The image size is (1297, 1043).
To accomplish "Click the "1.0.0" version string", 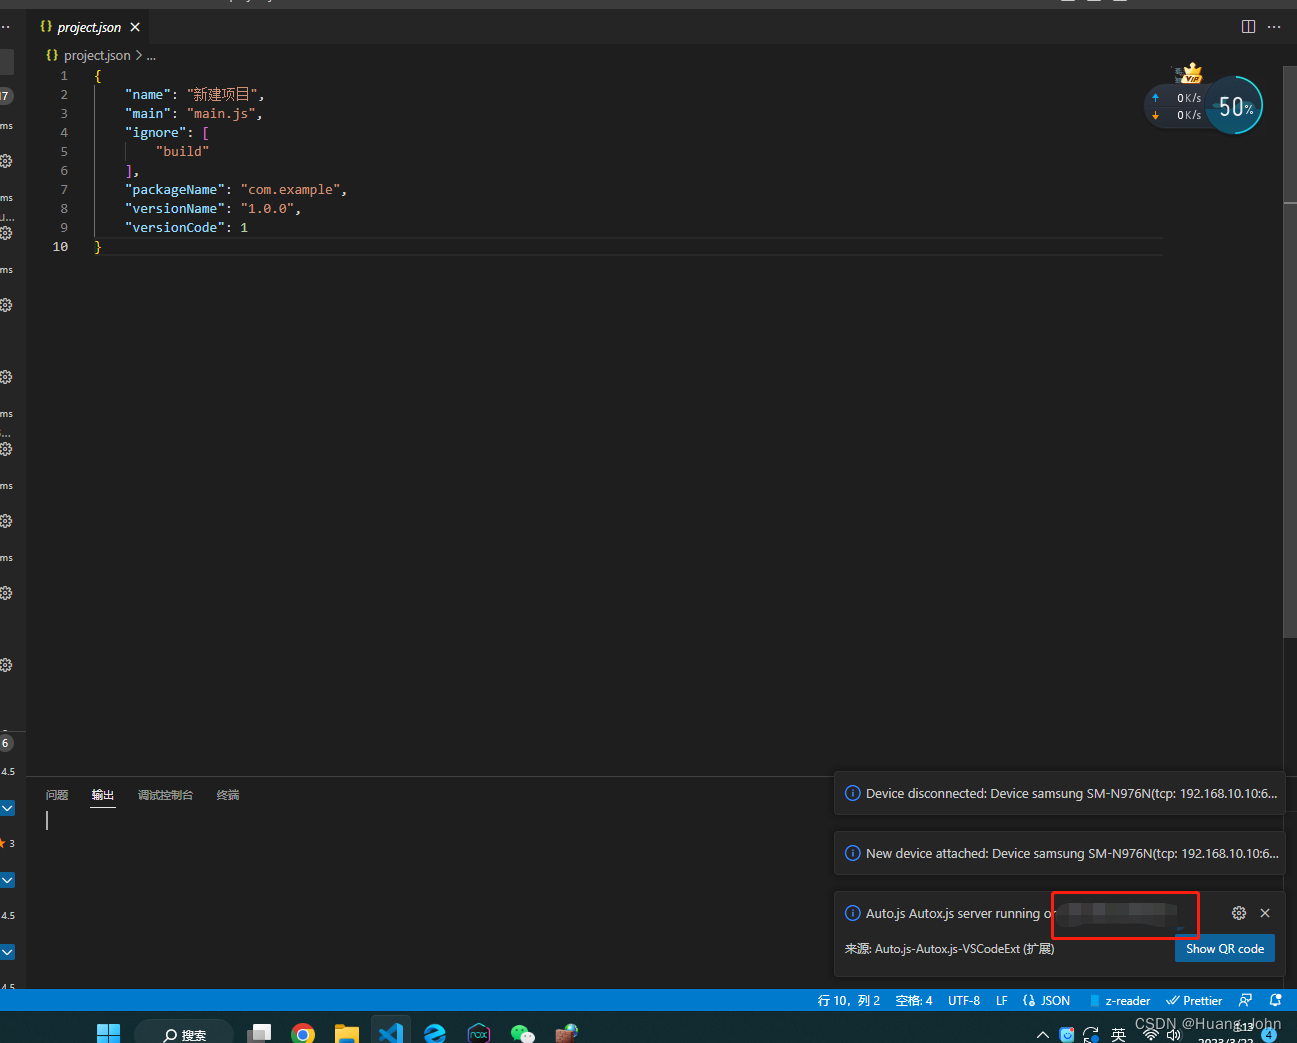I will [x=267, y=208].
